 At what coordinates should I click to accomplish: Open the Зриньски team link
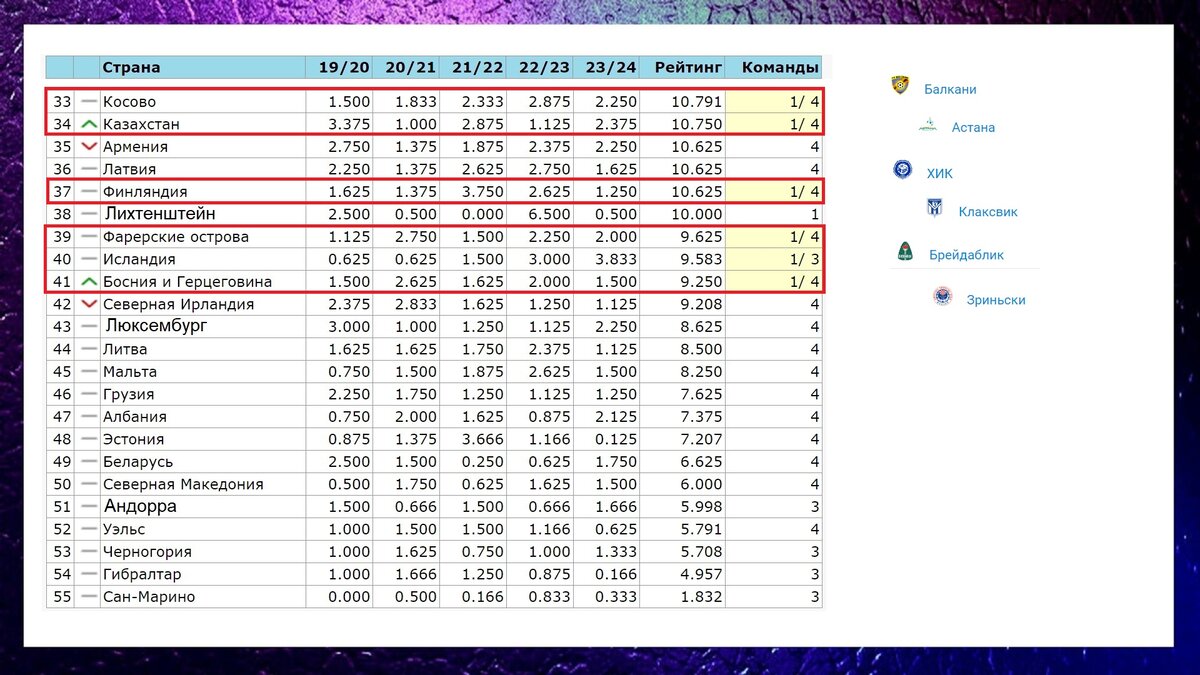click(x=996, y=299)
